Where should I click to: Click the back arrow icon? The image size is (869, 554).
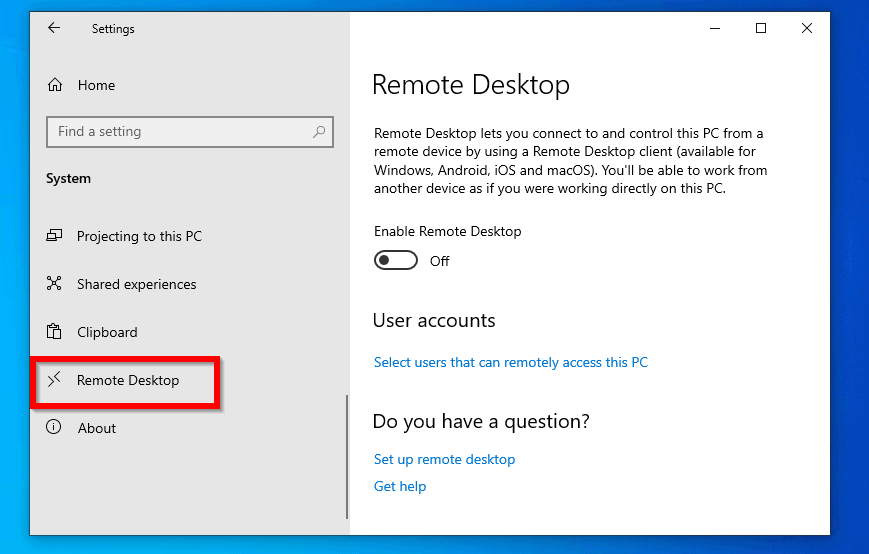[x=54, y=28]
